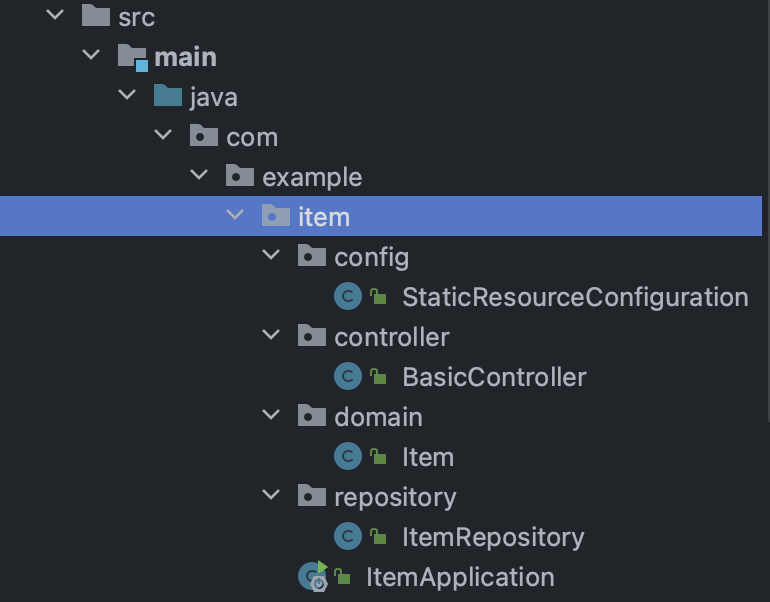
Task: Click the class icon beside ItemRepository
Action: click(x=348, y=536)
